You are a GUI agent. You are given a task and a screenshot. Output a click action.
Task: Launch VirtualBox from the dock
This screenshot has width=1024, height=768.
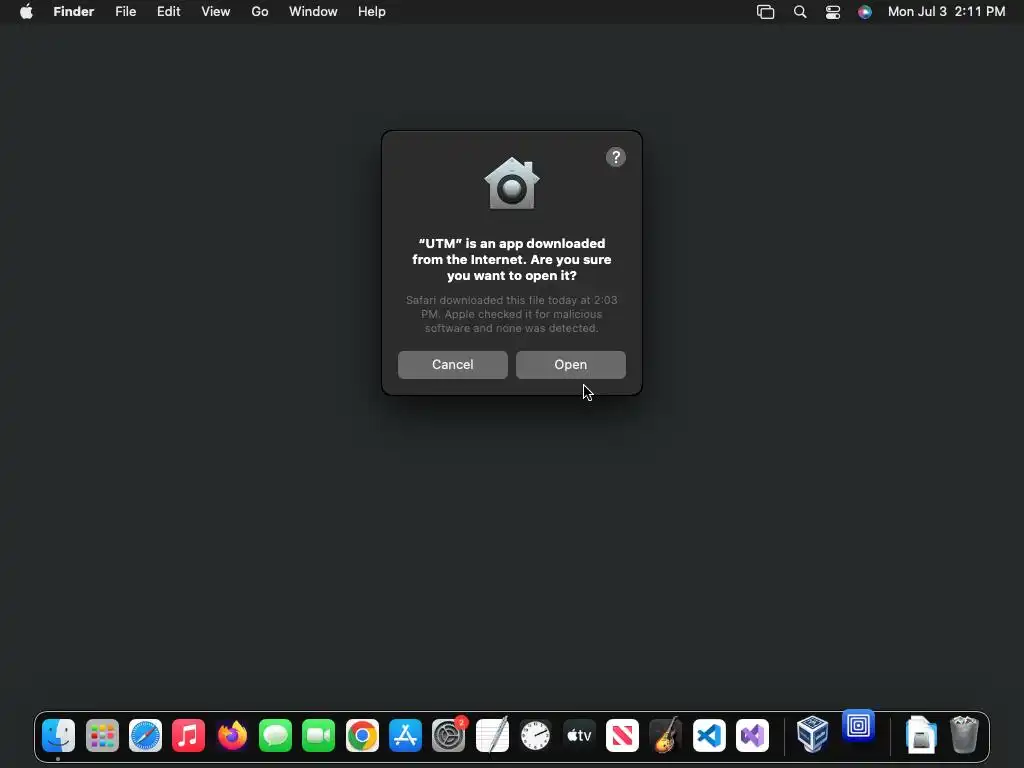812,734
